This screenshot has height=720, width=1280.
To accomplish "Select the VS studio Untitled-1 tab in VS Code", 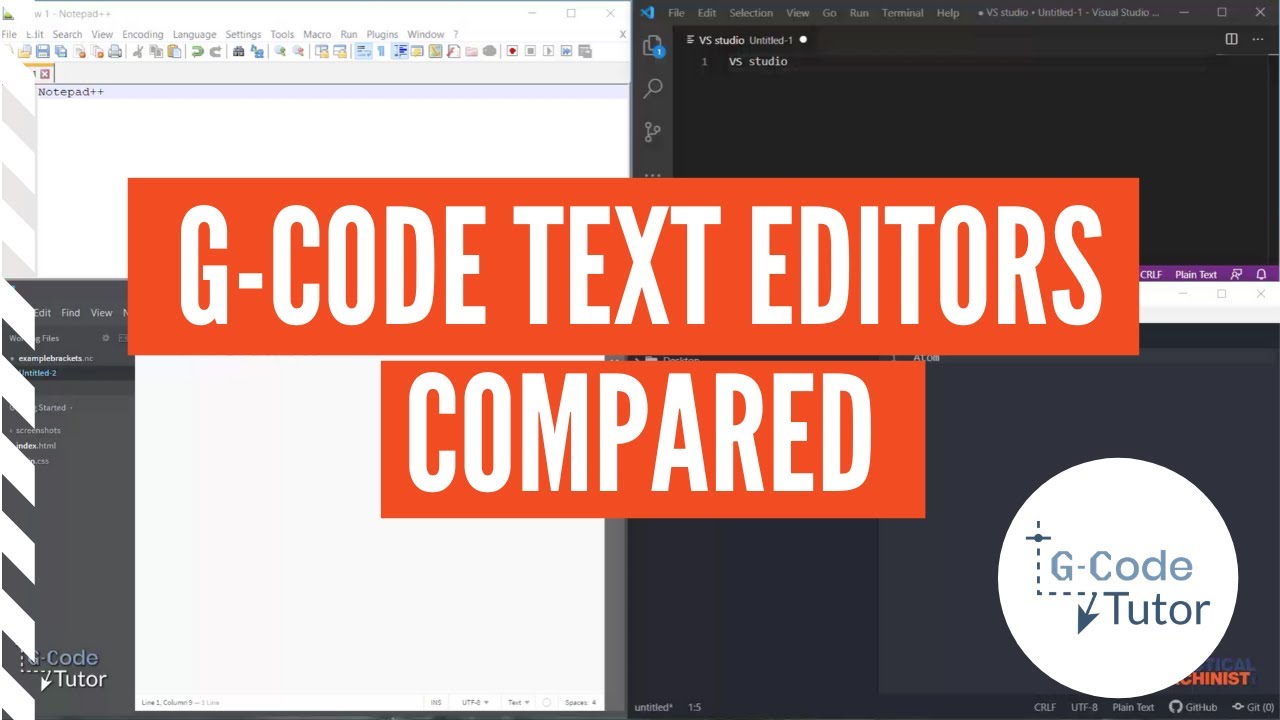I will (746, 39).
